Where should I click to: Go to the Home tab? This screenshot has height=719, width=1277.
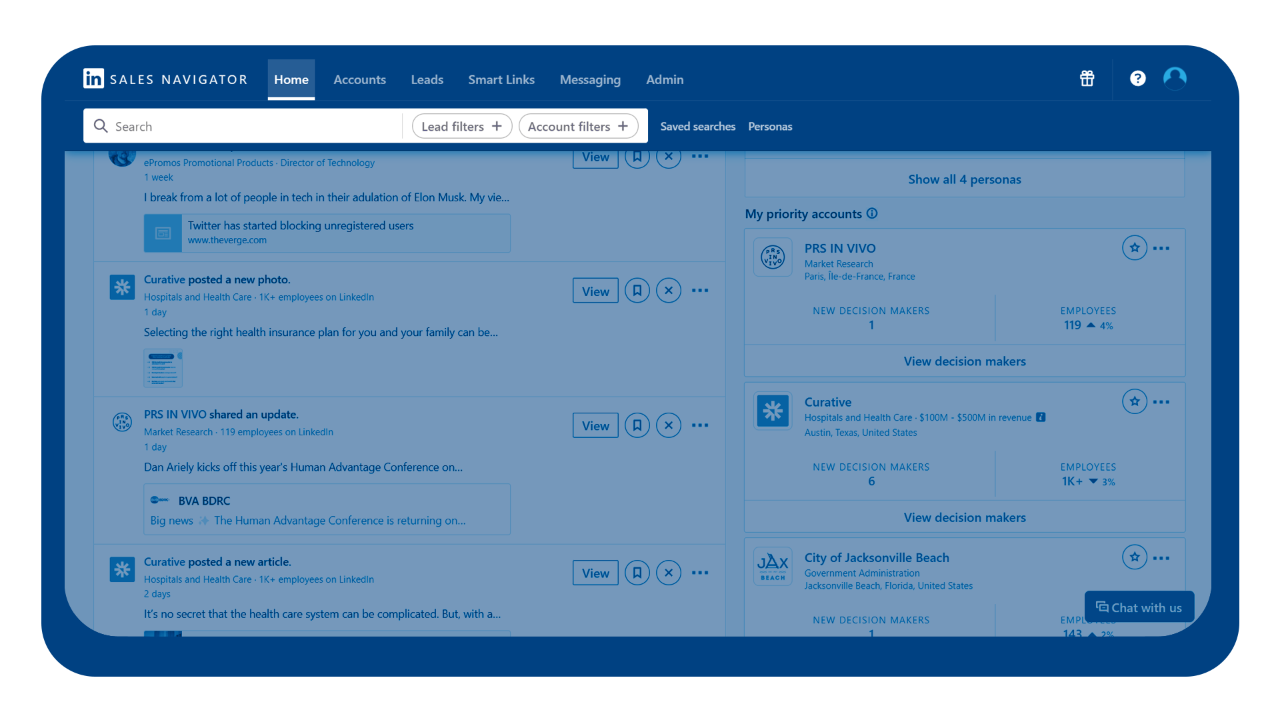(x=291, y=80)
